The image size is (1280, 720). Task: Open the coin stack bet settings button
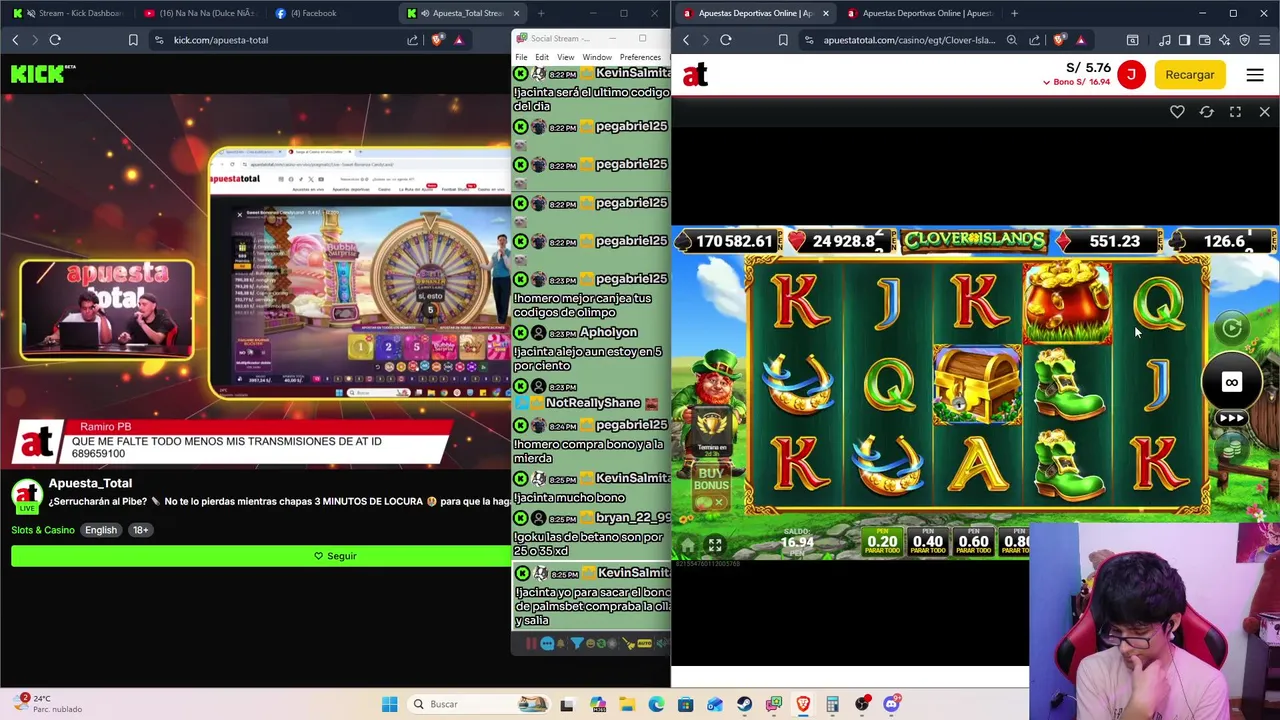coord(1232,449)
